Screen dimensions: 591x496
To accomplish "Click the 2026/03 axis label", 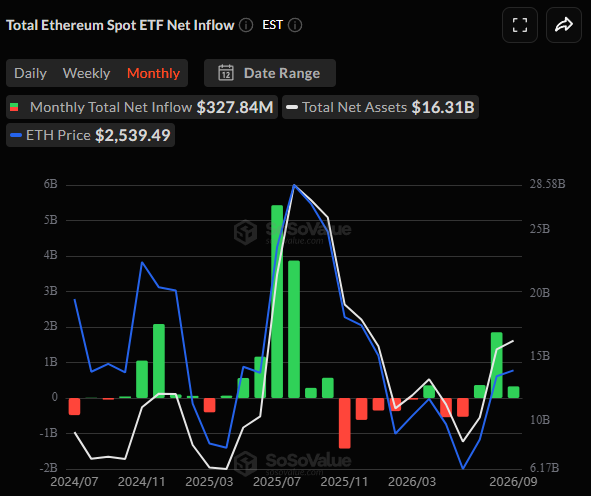I will tap(412, 482).
